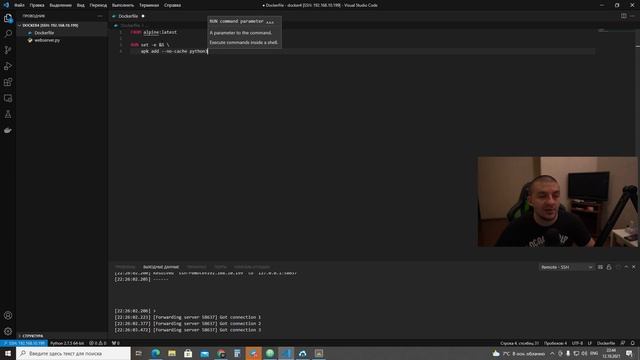This screenshot has width=640, height=360.
Task: Open File Explorer from the taskbar
Action: [172, 353]
